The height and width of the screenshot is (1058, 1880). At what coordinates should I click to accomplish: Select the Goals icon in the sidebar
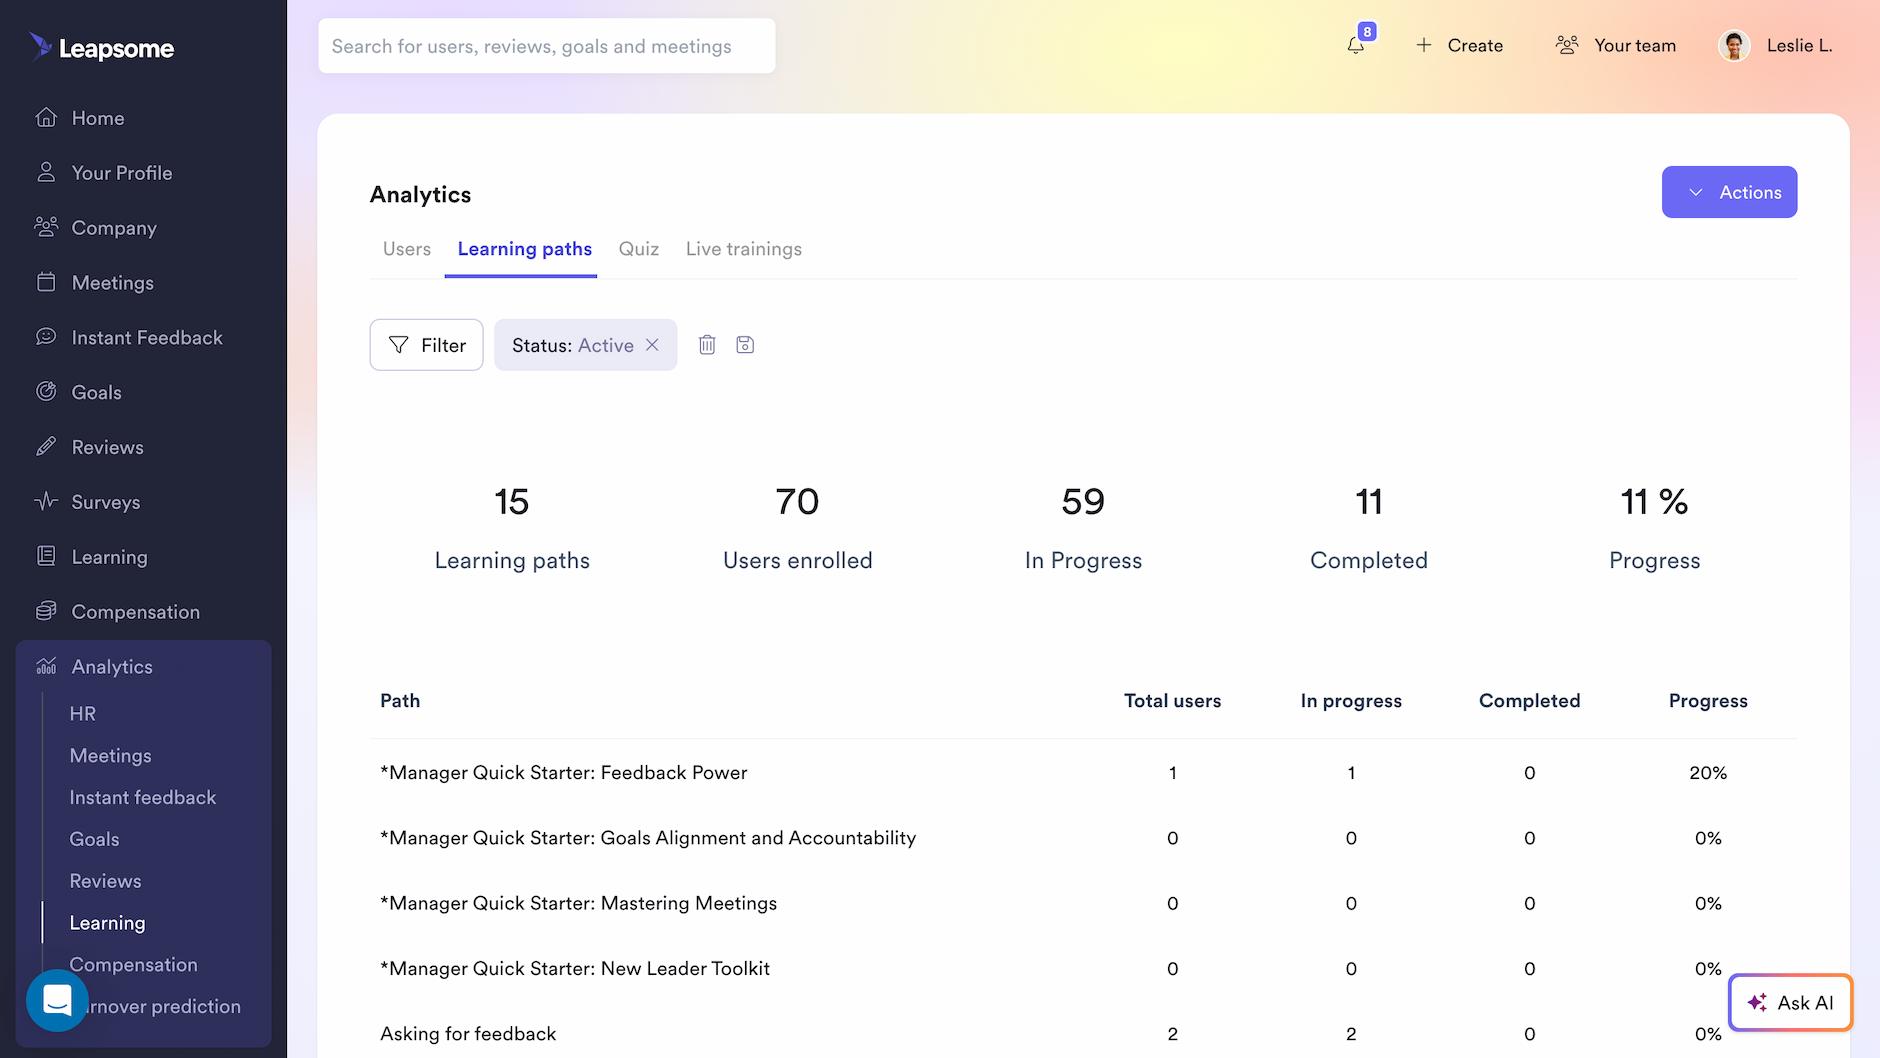pos(46,391)
